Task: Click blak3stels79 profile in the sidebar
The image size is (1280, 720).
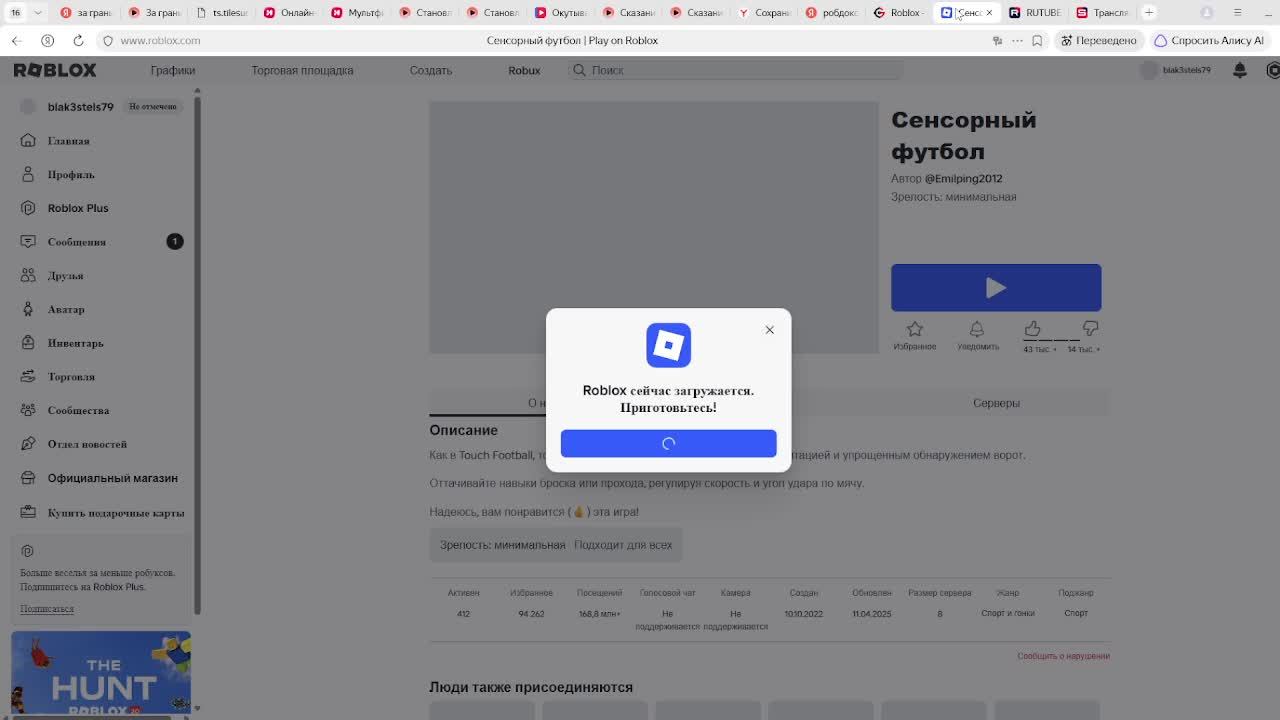Action: coord(80,107)
